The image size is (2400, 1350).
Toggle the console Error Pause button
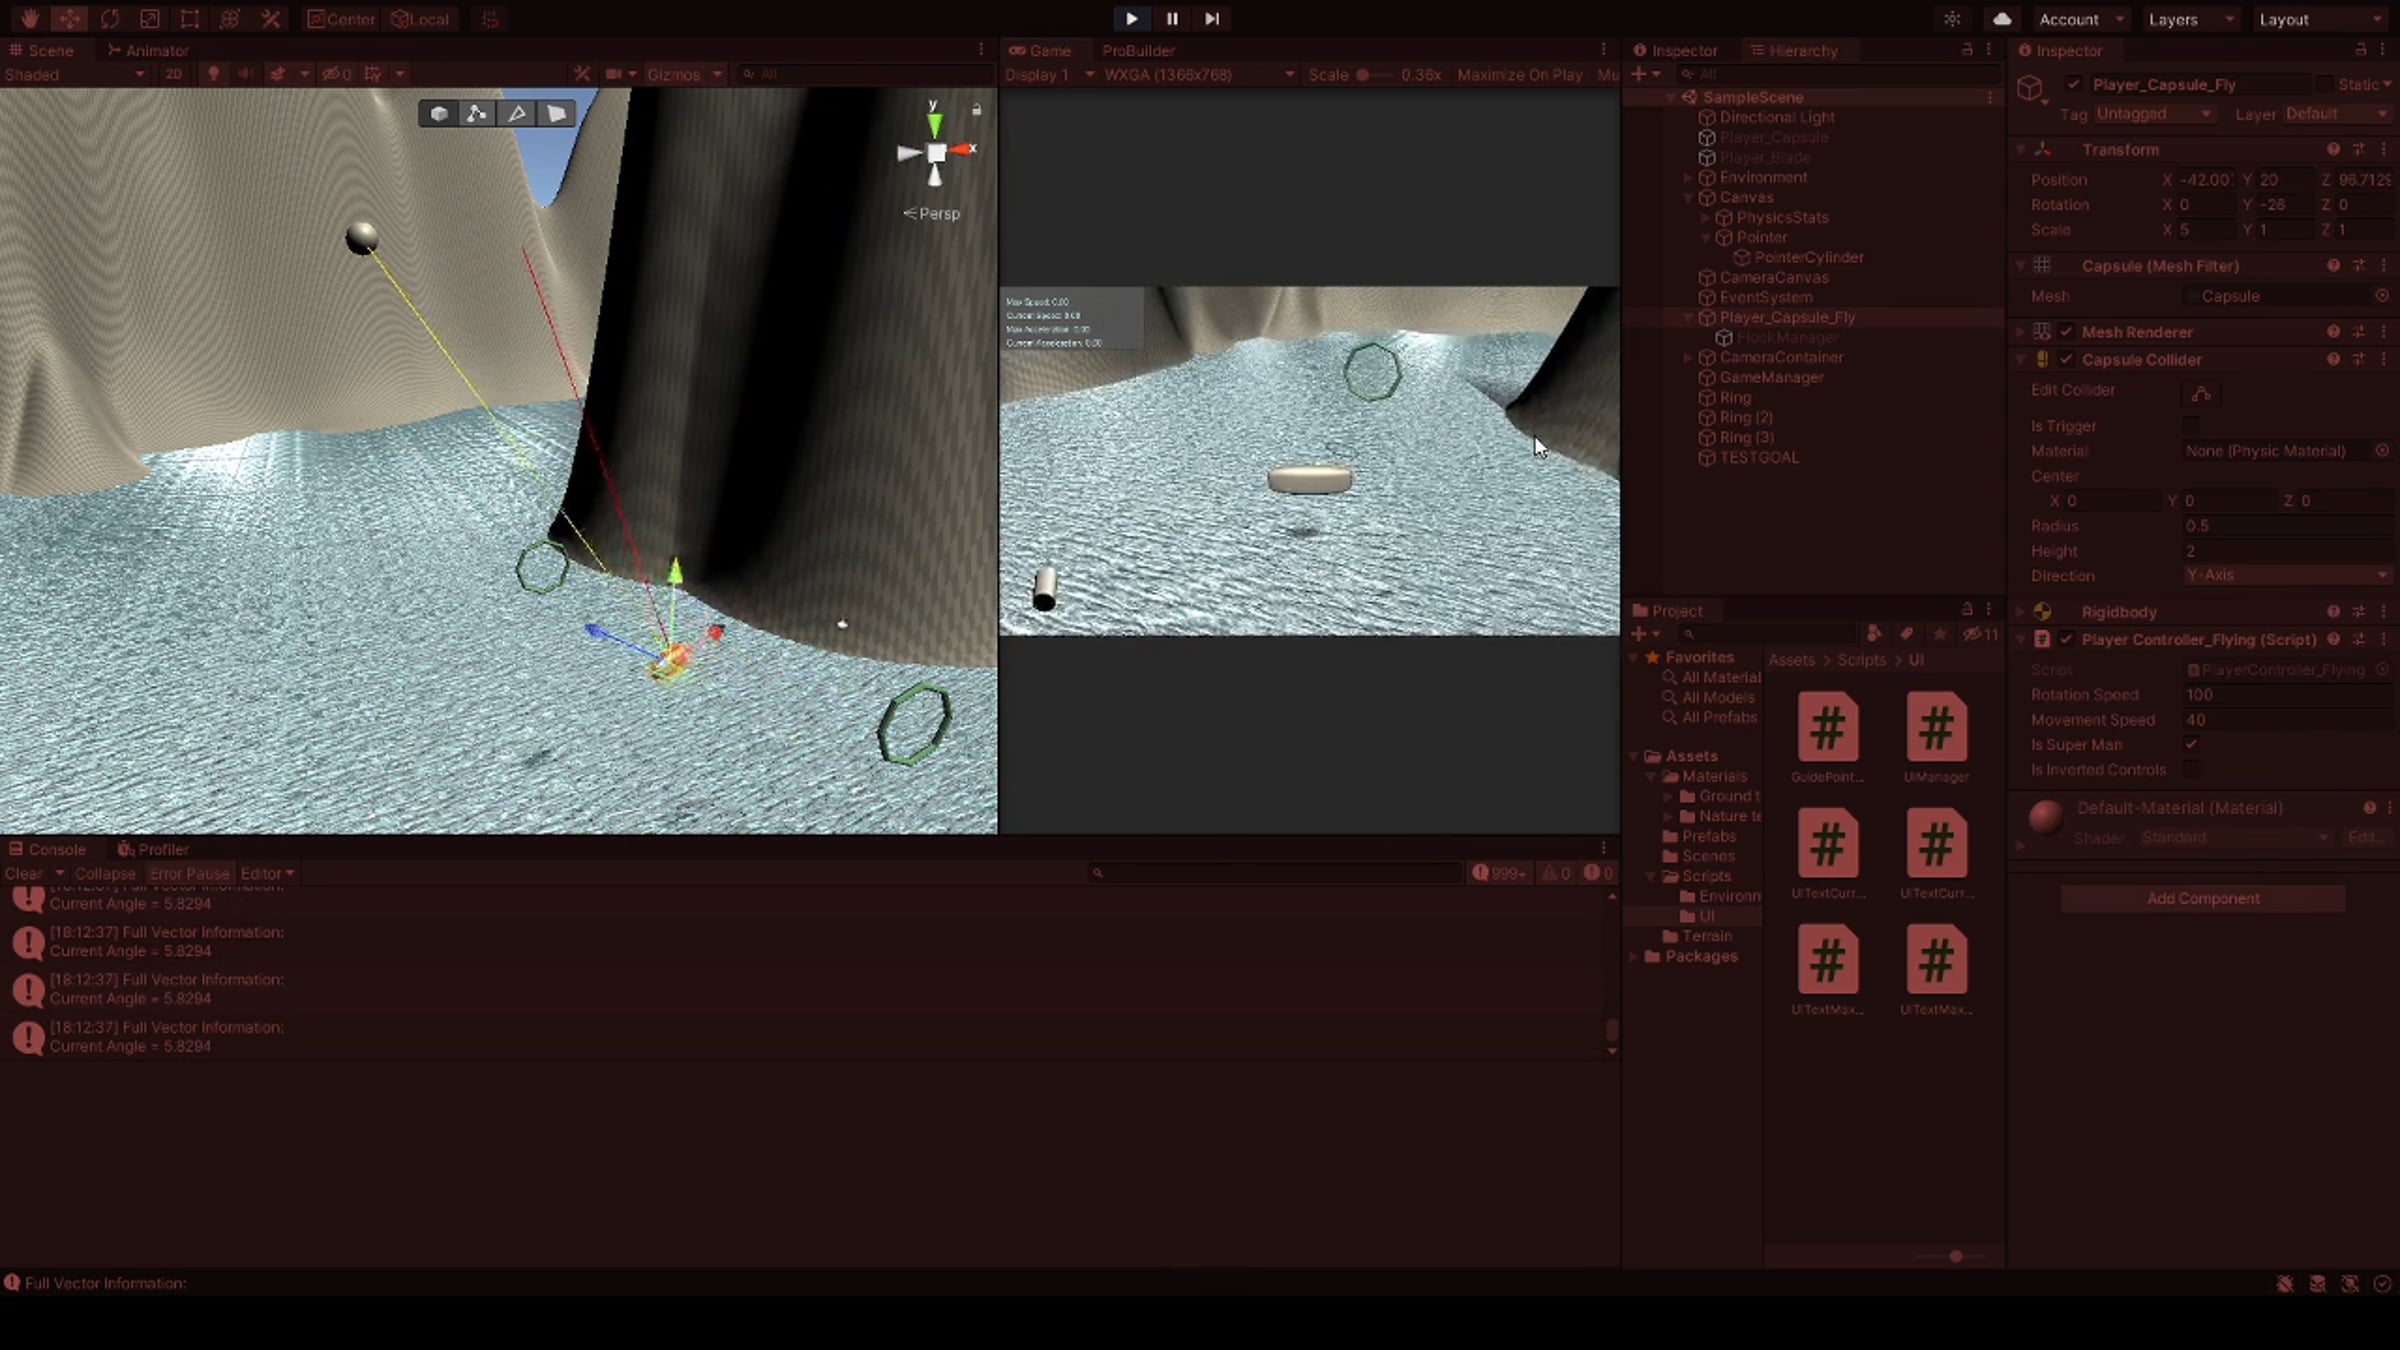pos(189,873)
